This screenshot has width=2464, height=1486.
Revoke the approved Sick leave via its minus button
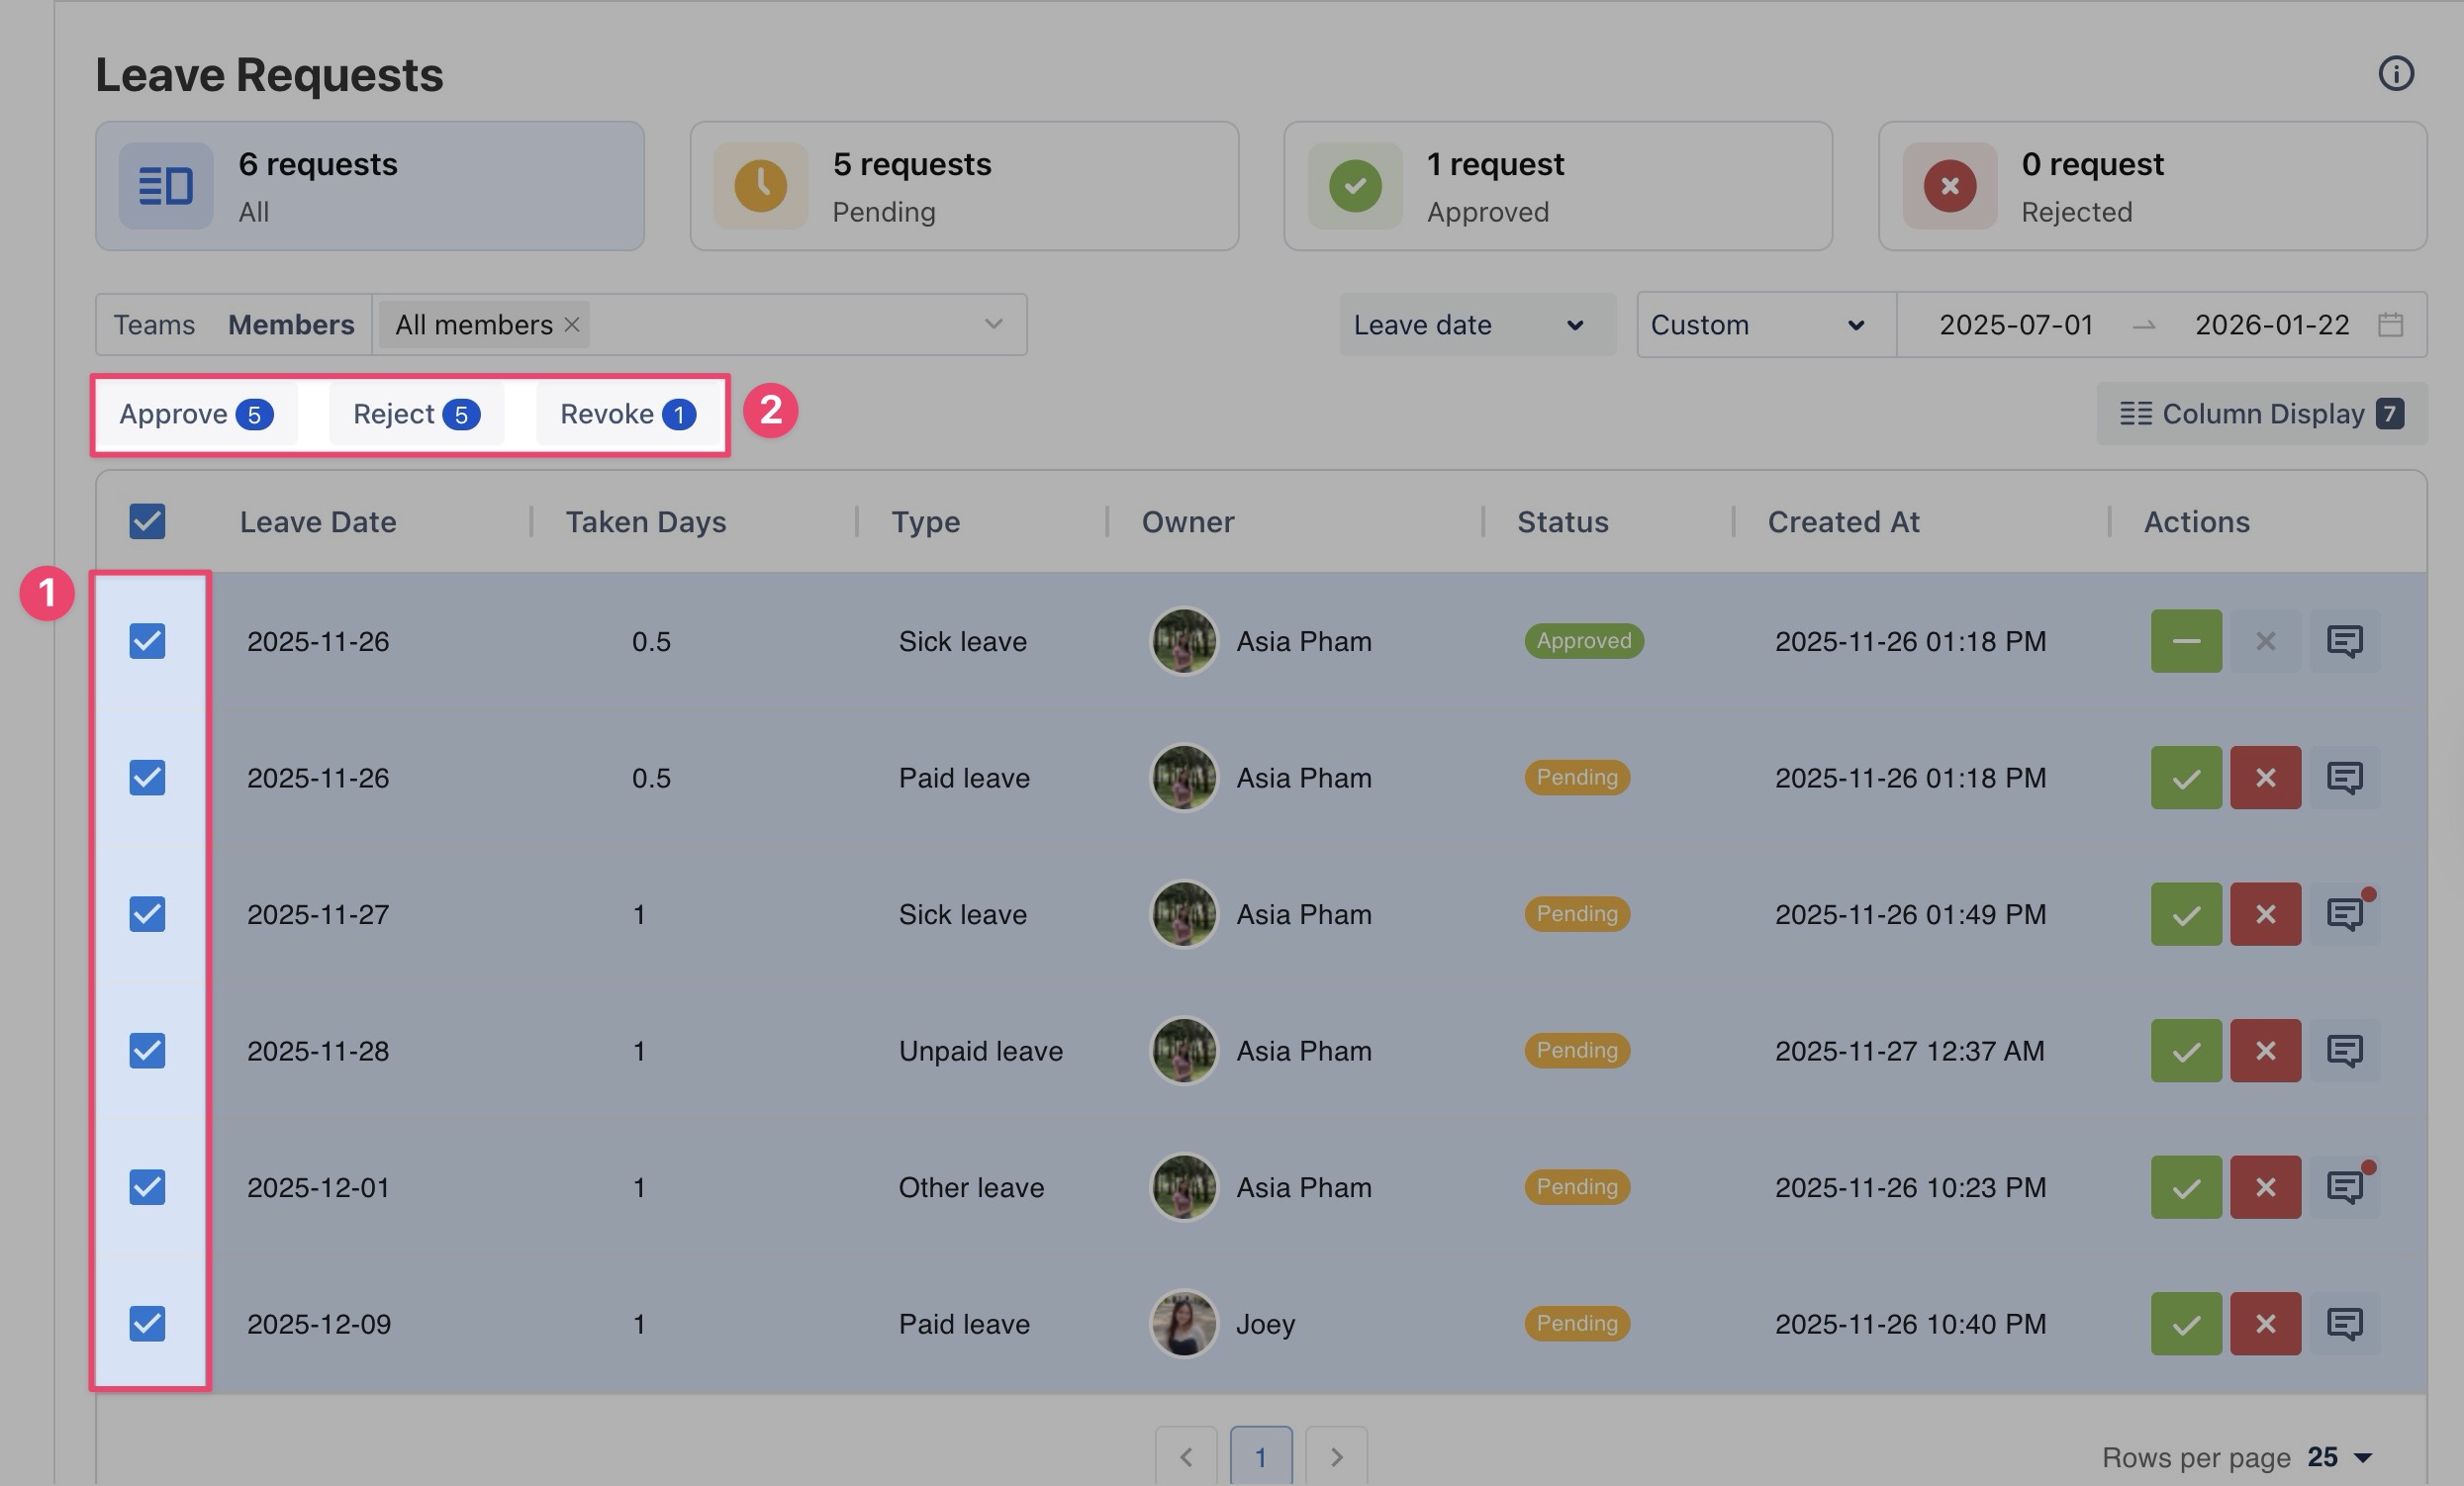[2186, 641]
